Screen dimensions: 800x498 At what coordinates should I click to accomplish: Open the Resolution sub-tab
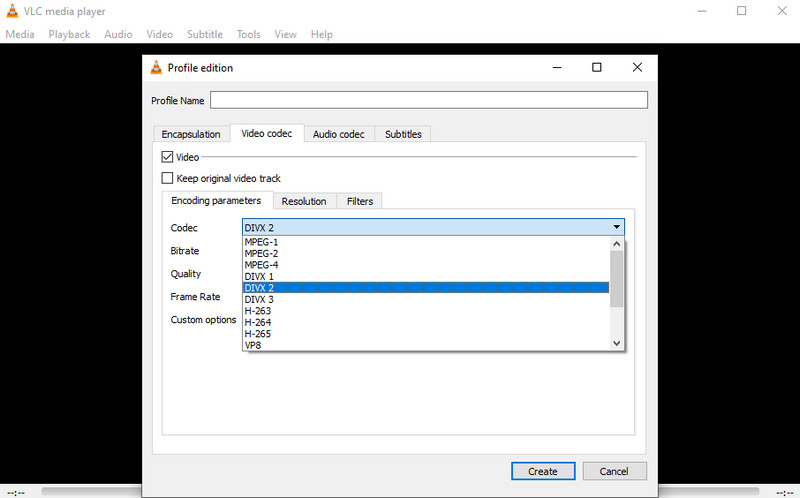click(304, 201)
